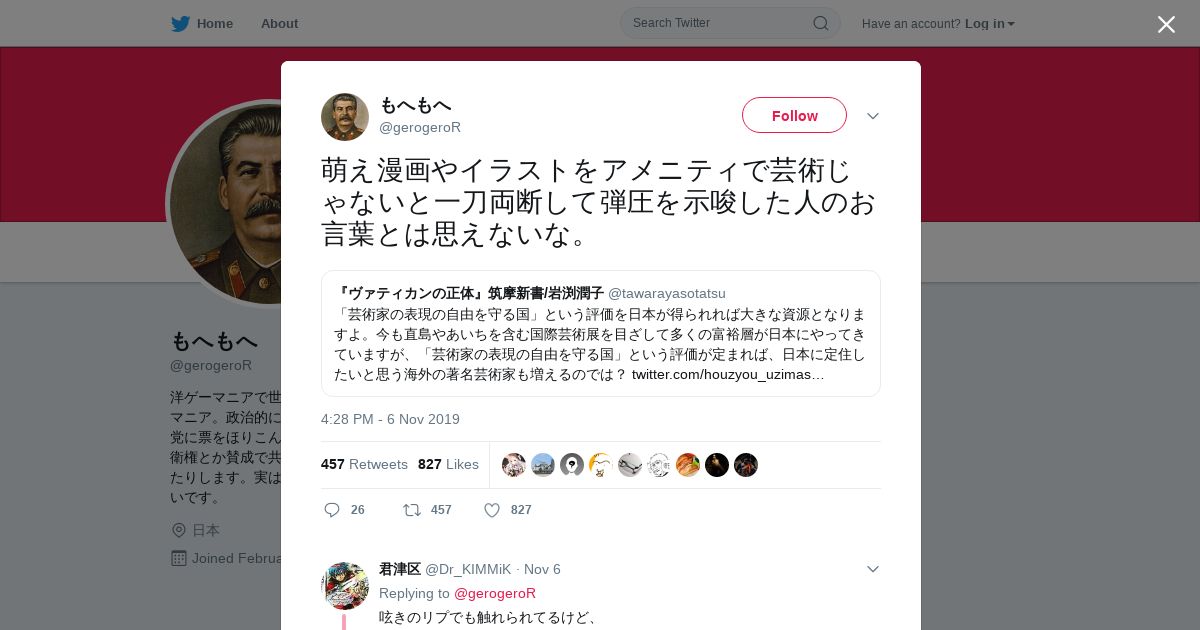
Task: Click the retweet arrows icon
Action: click(412, 510)
